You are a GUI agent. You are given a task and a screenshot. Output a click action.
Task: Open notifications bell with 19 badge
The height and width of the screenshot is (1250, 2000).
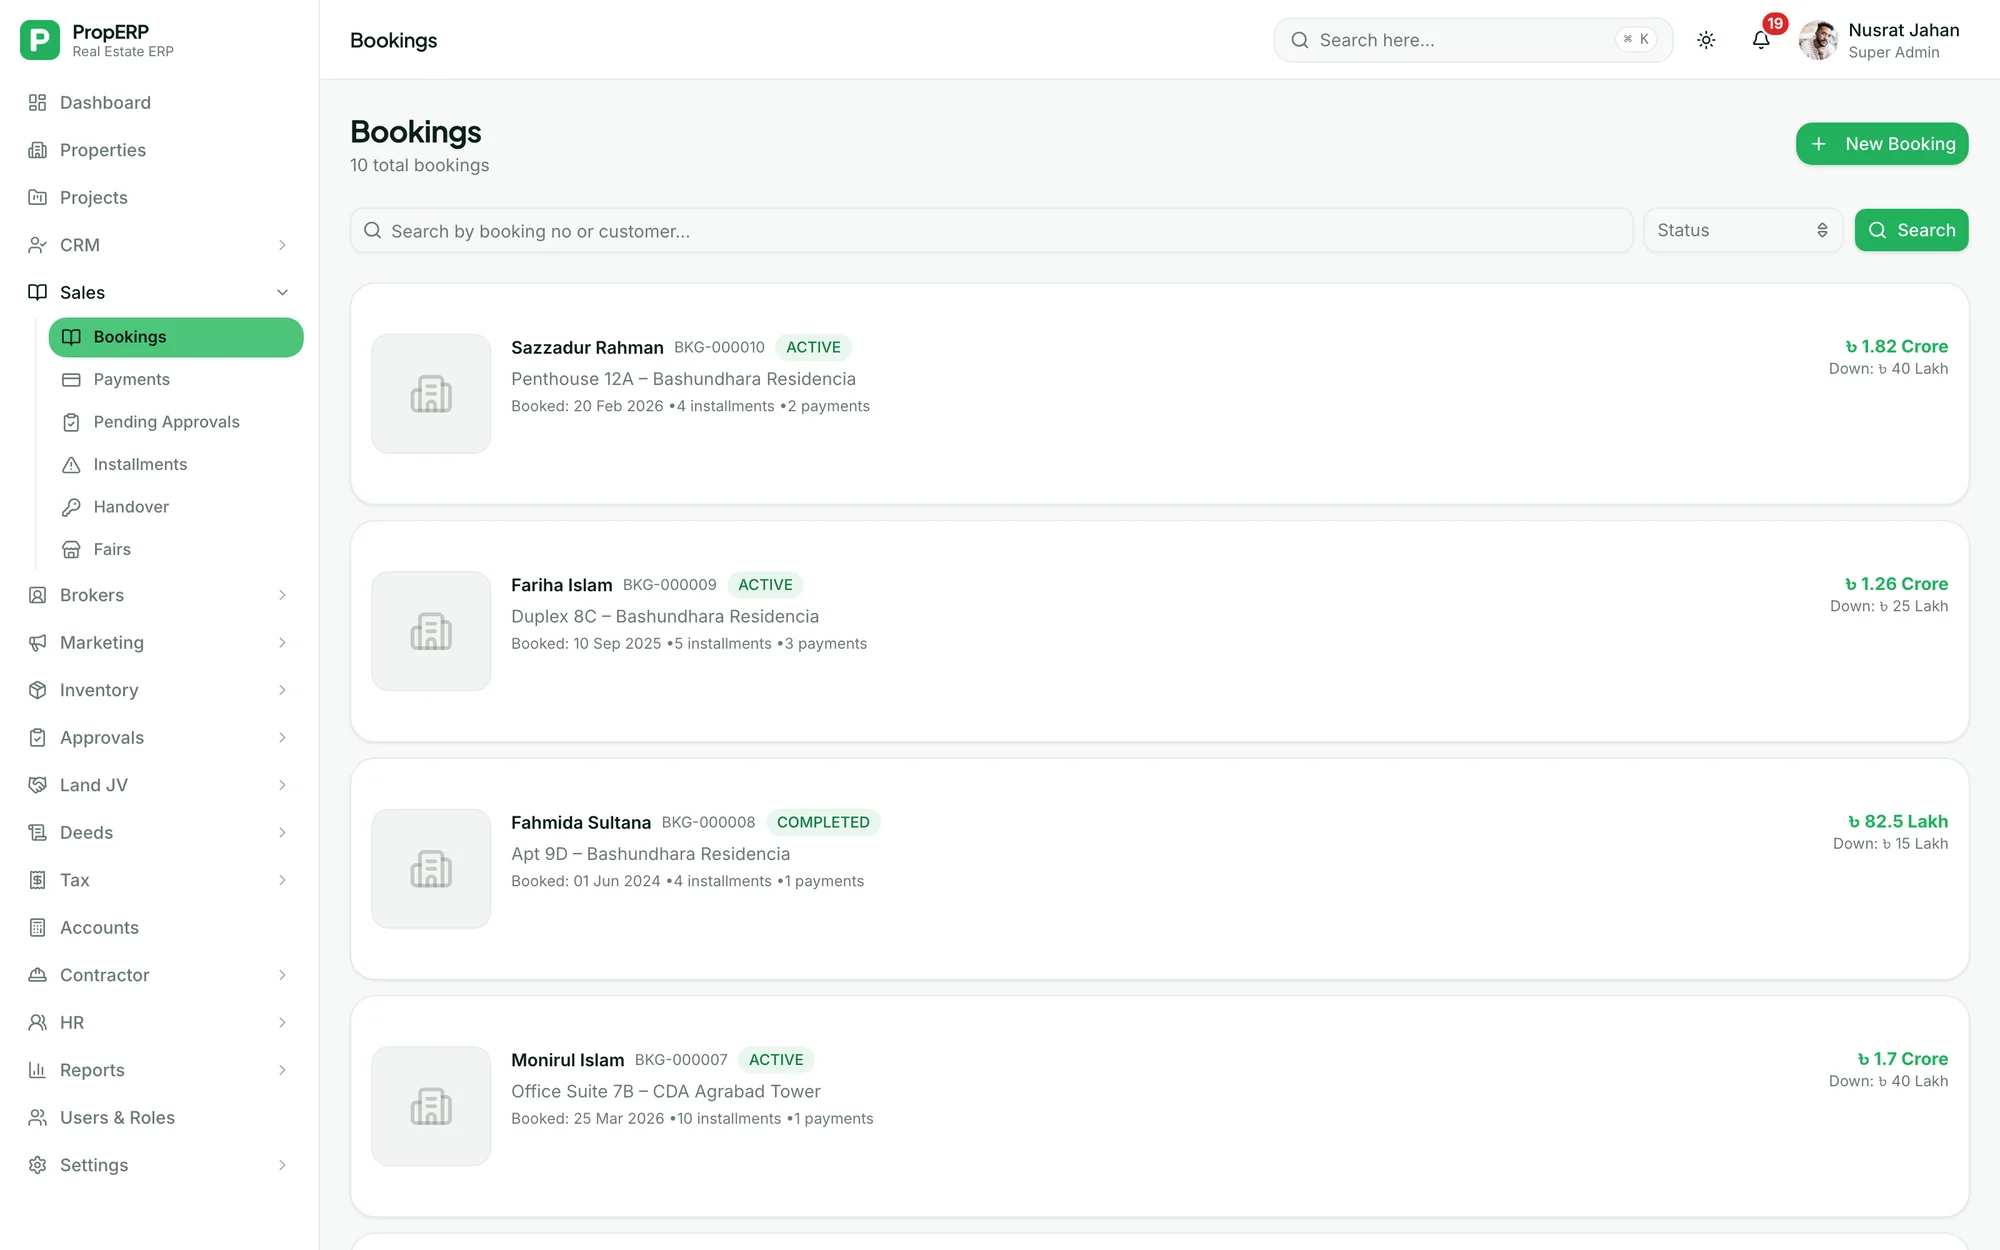(1762, 40)
